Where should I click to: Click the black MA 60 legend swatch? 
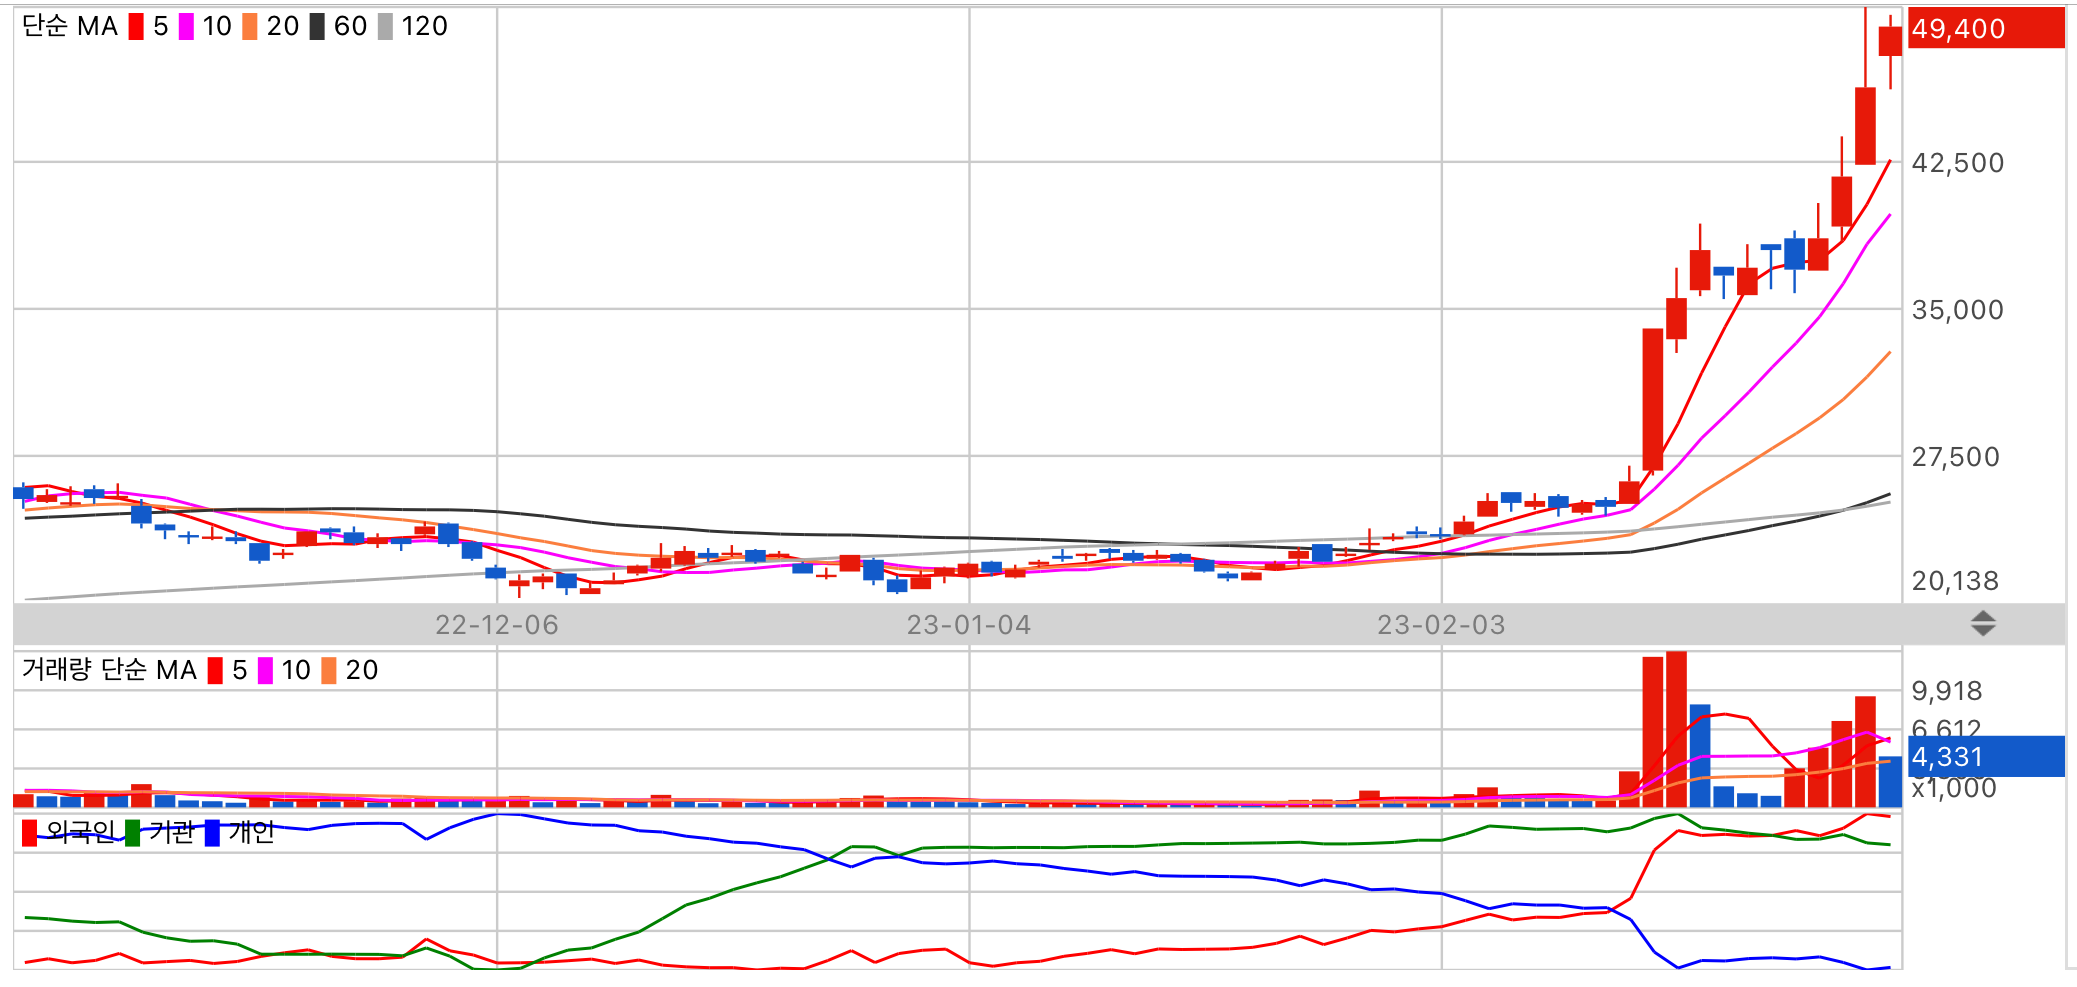317,27
